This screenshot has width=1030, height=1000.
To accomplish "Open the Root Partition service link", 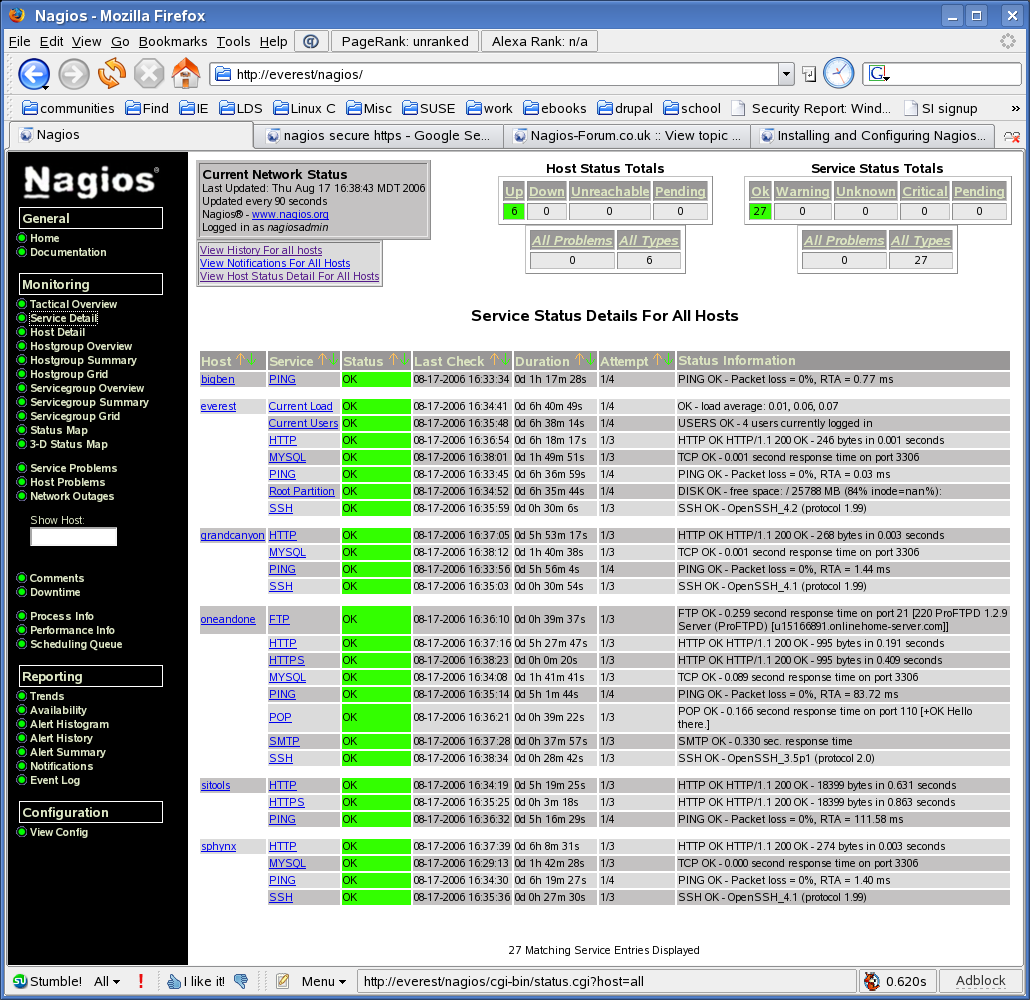I will pyautogui.click(x=302, y=491).
